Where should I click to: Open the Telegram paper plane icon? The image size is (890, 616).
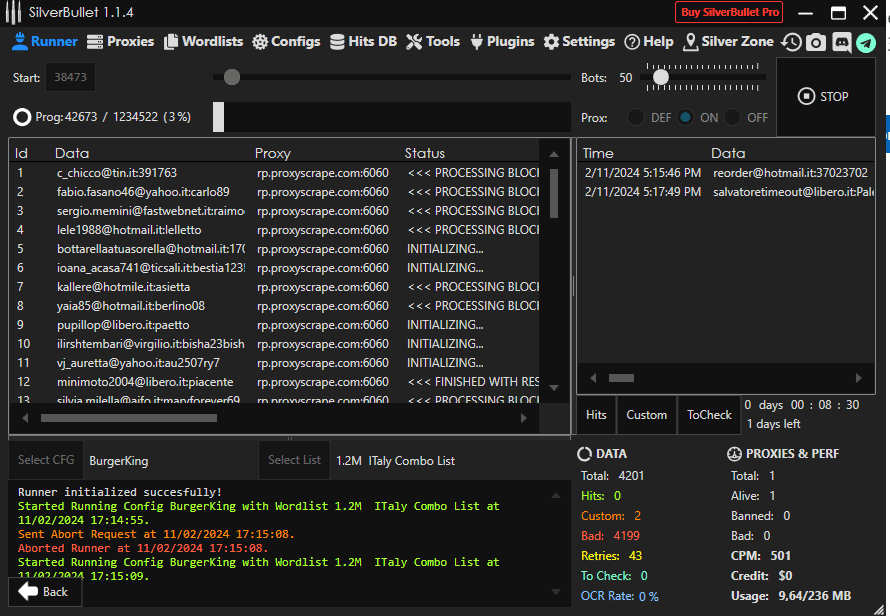[866, 42]
